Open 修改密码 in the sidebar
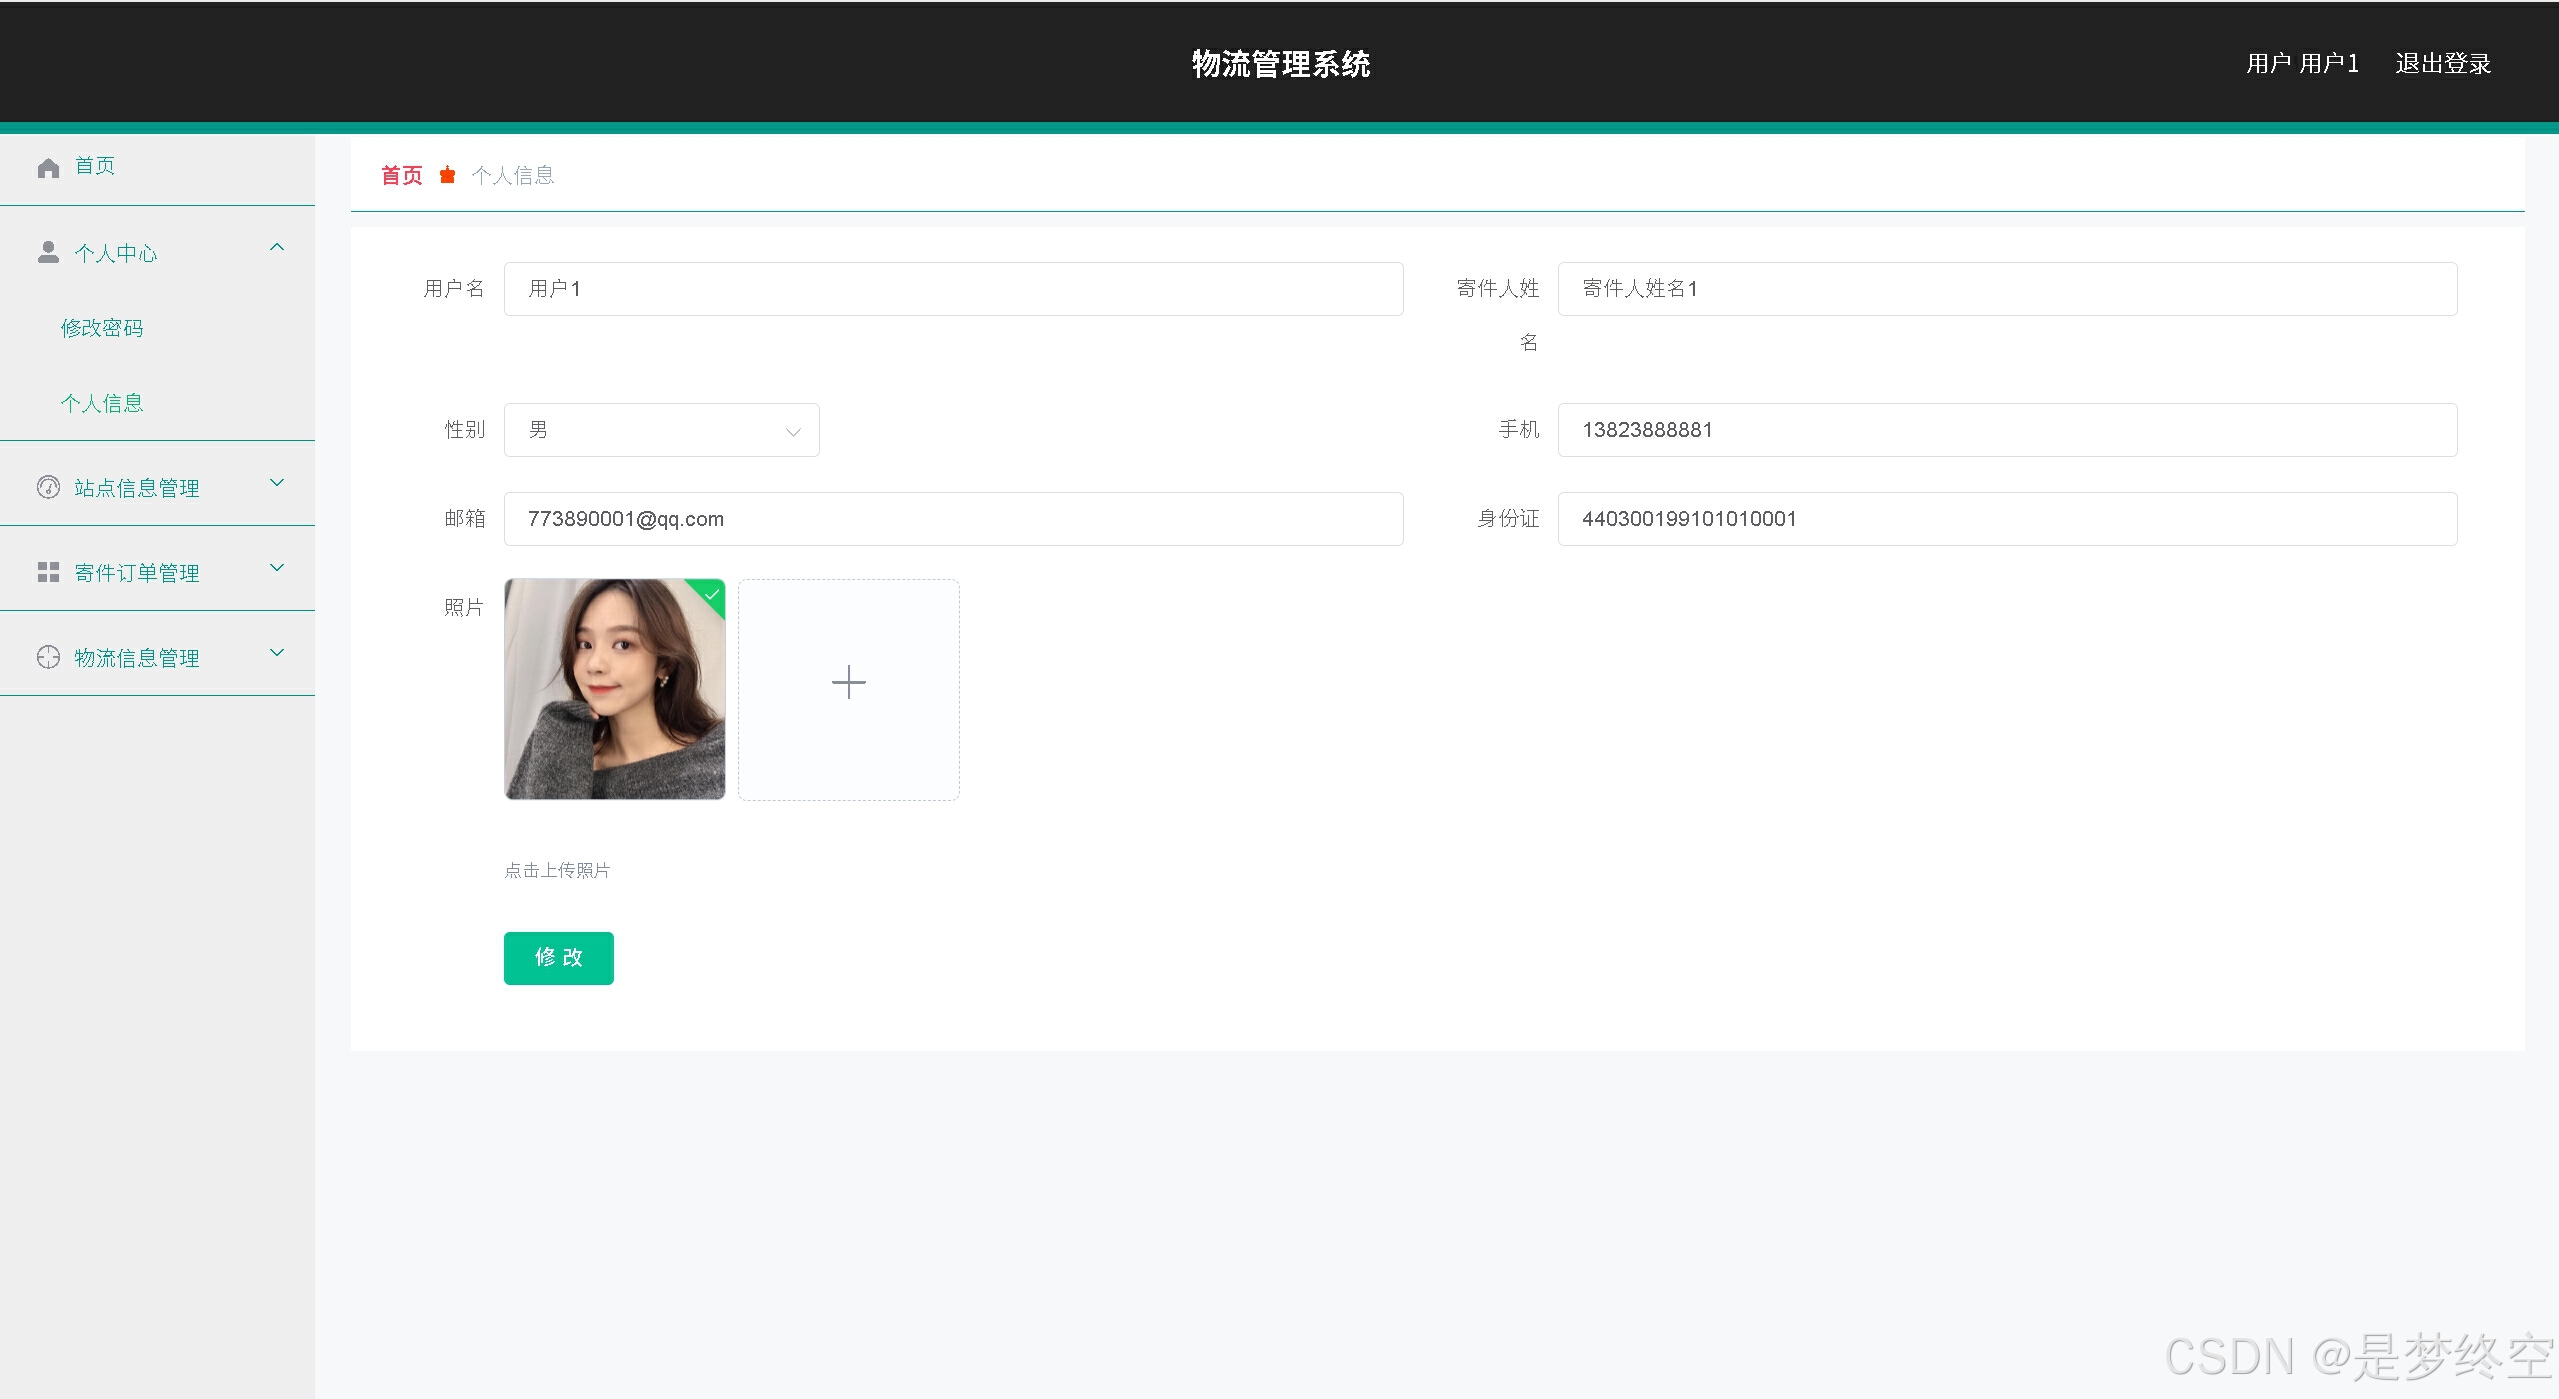This screenshot has width=2559, height=1399. (102, 328)
